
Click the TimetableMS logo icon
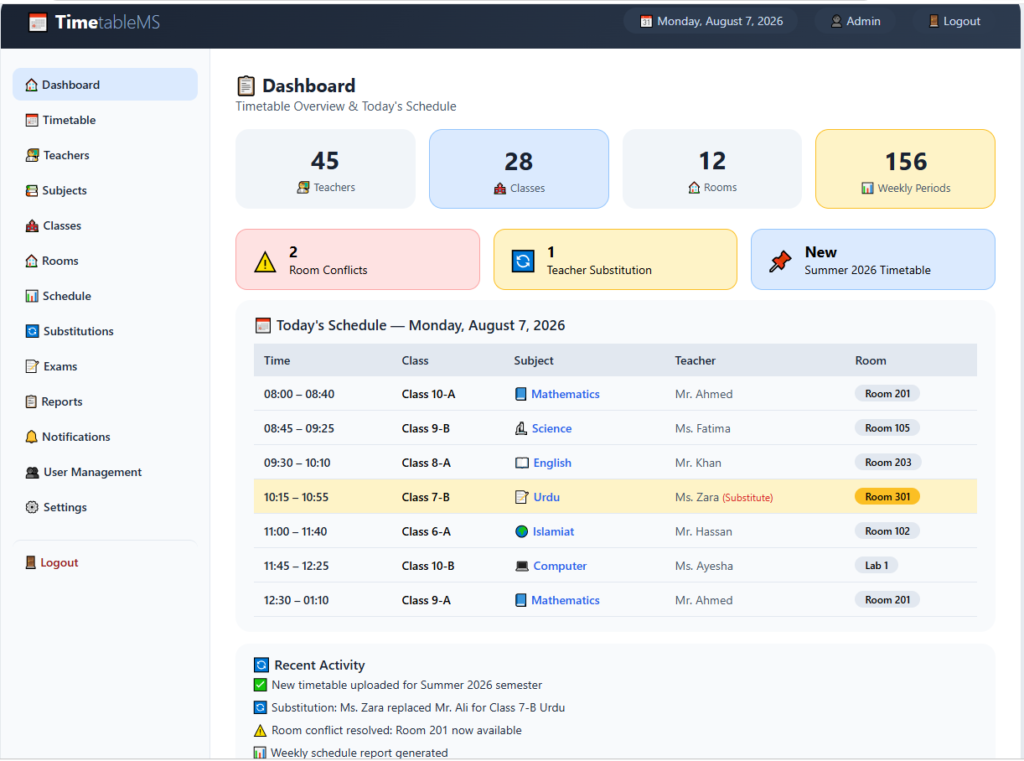[x=38, y=22]
